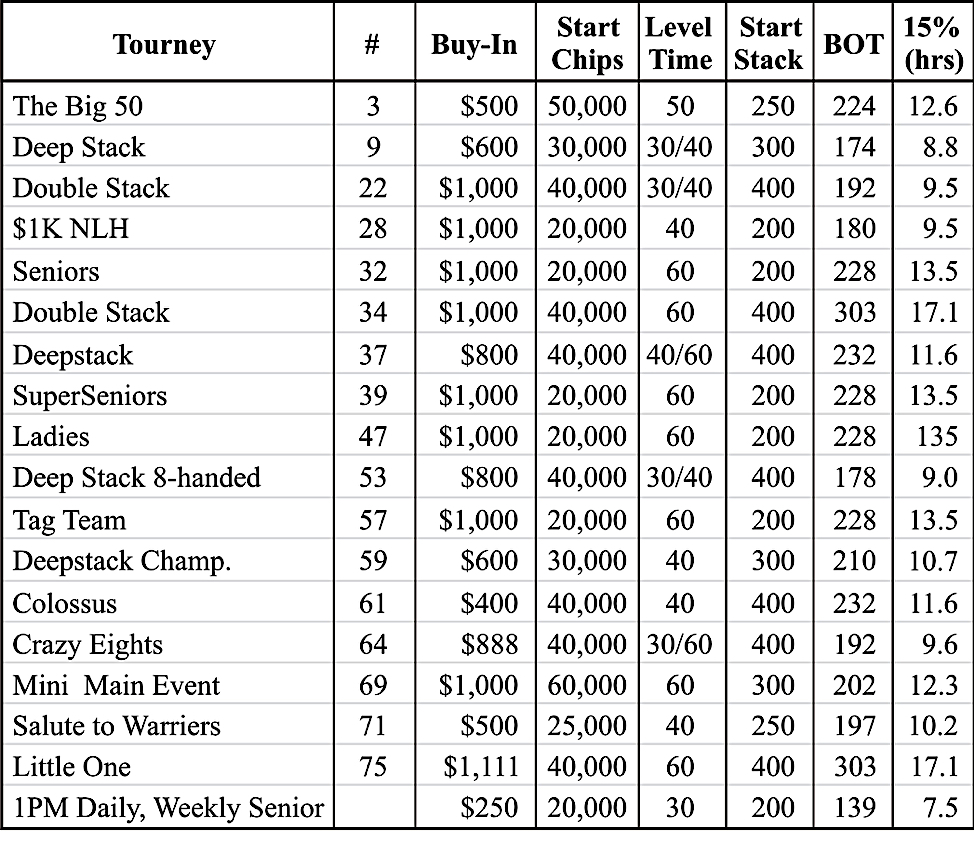
Task: Select the Level Time column header
Action: tap(679, 43)
